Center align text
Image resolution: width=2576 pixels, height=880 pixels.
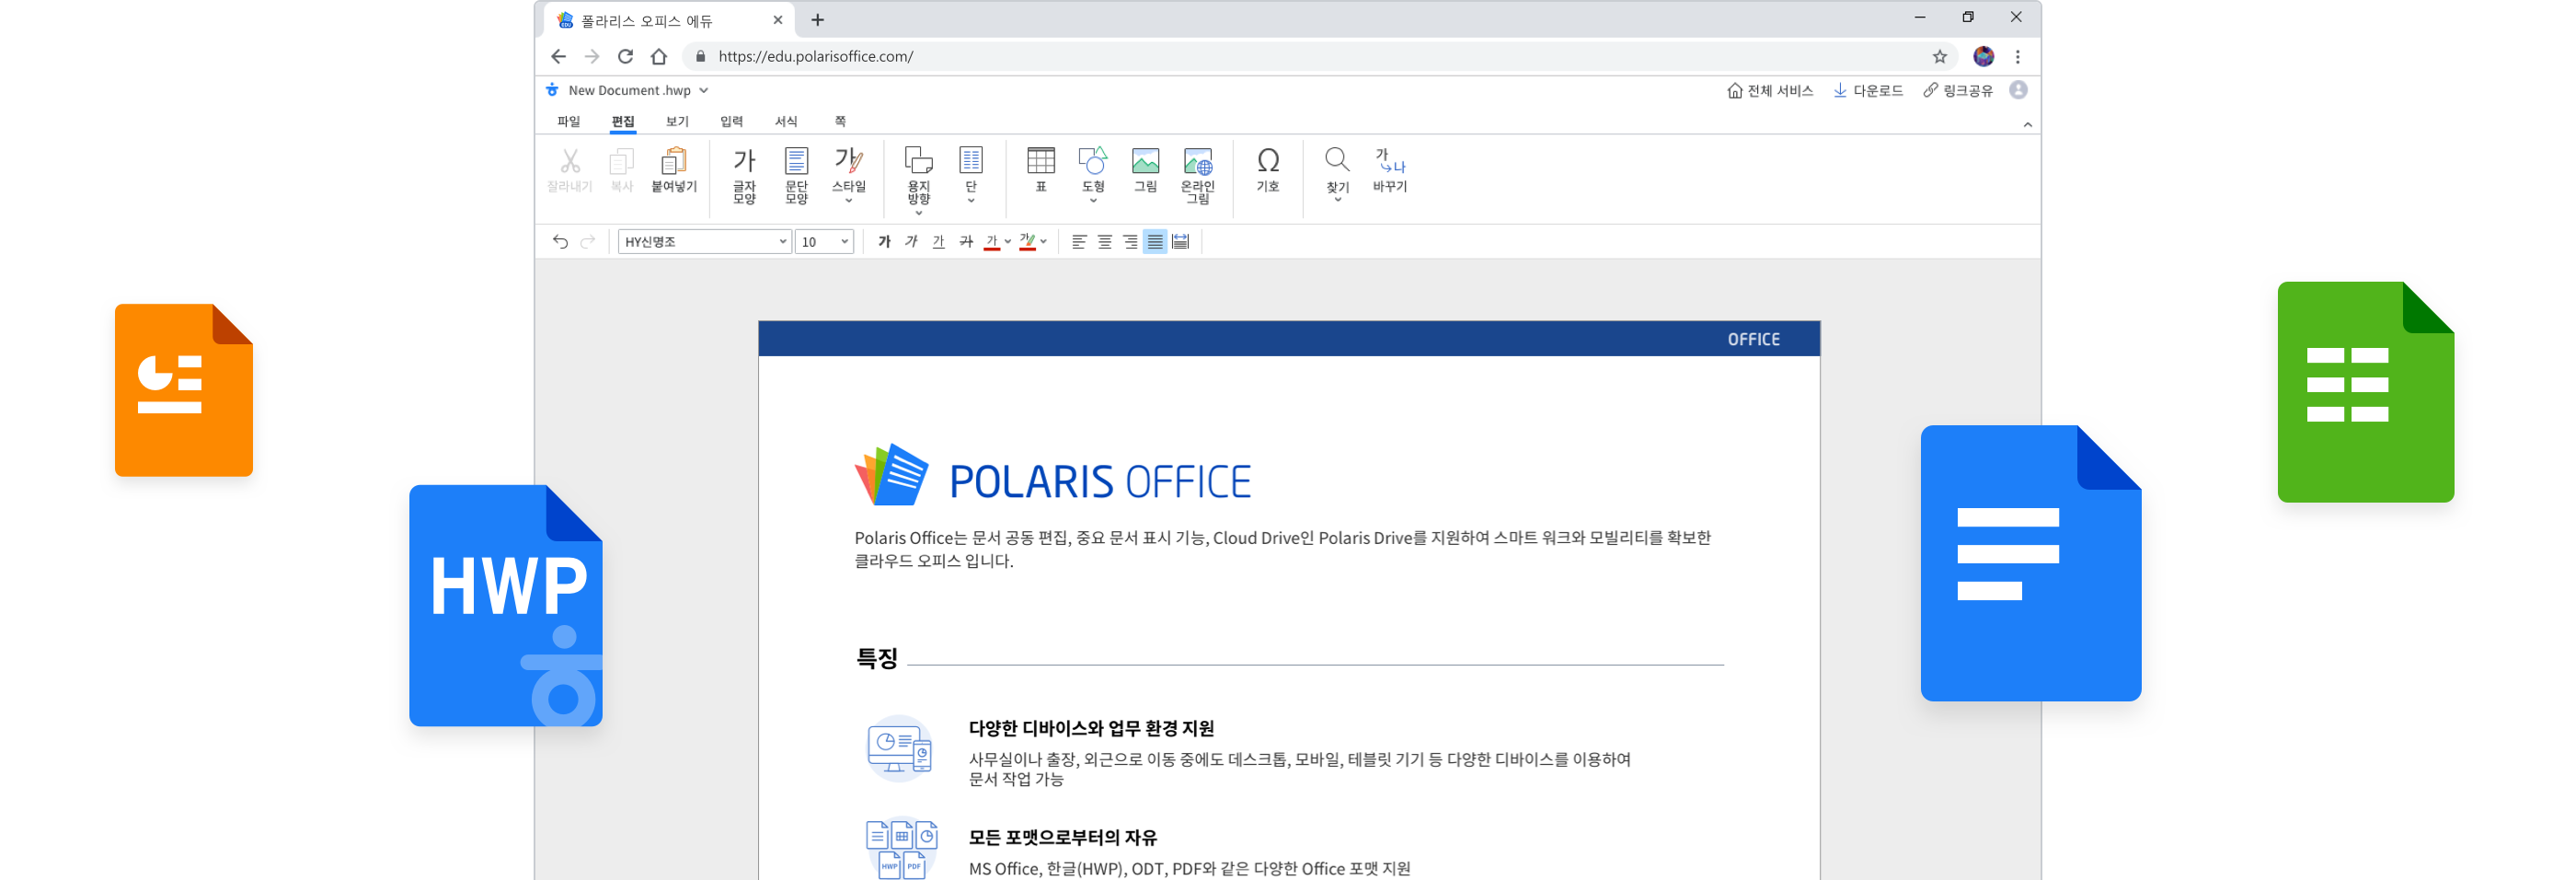(1104, 241)
